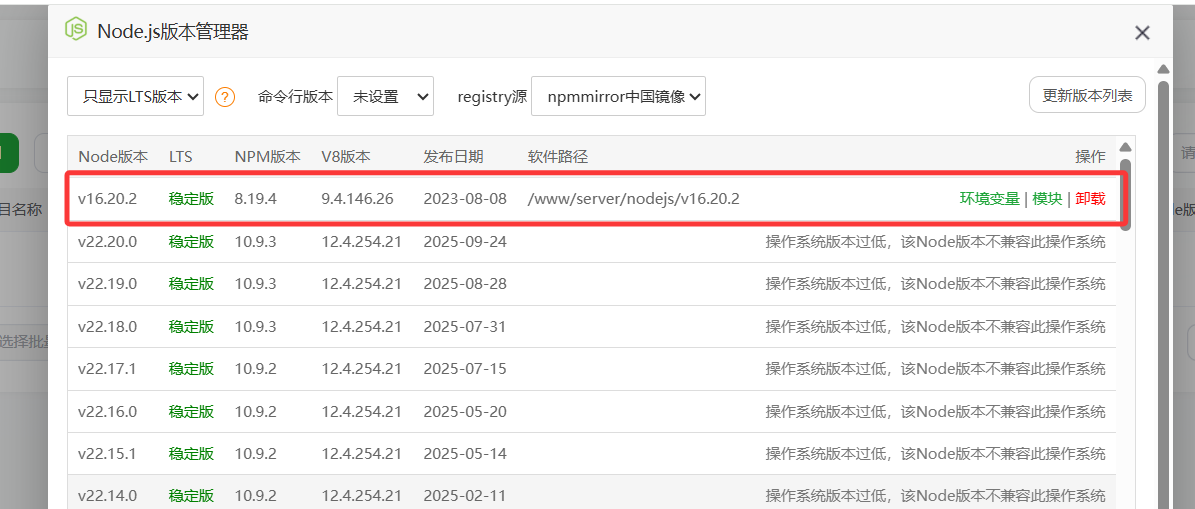The height and width of the screenshot is (509, 1195).
Task: Click release date 2023-08-08
Action: pyautogui.click(x=465, y=199)
